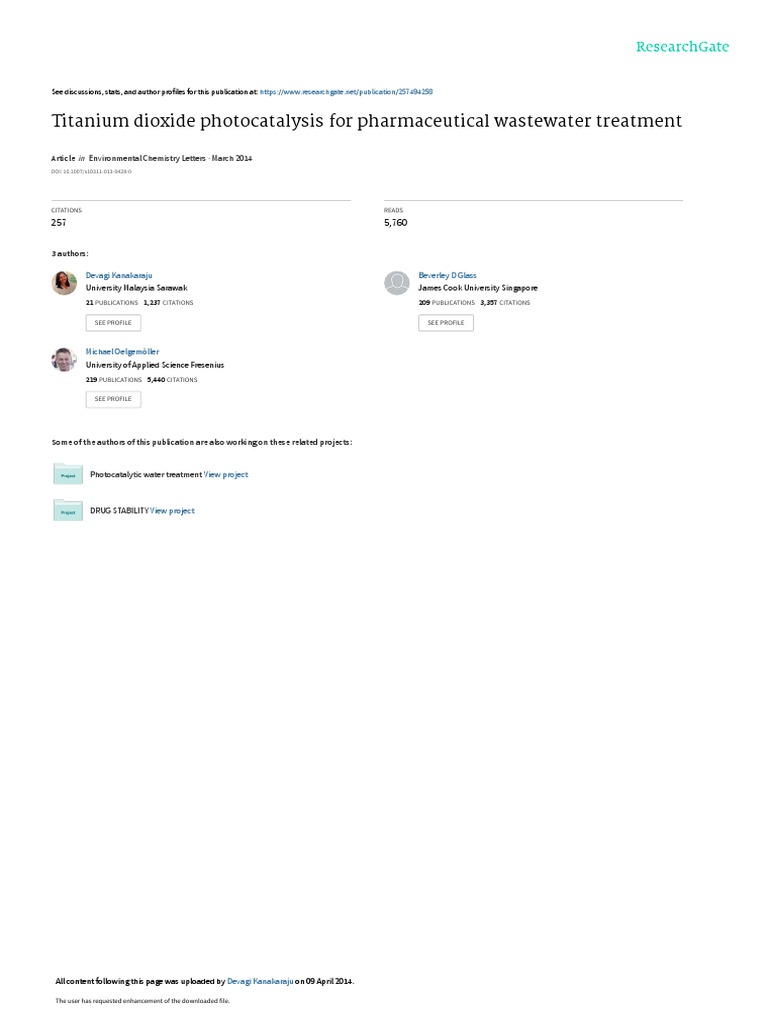Click the ResearchGate logo
This screenshot has height=1024, width=768.
tap(682, 46)
